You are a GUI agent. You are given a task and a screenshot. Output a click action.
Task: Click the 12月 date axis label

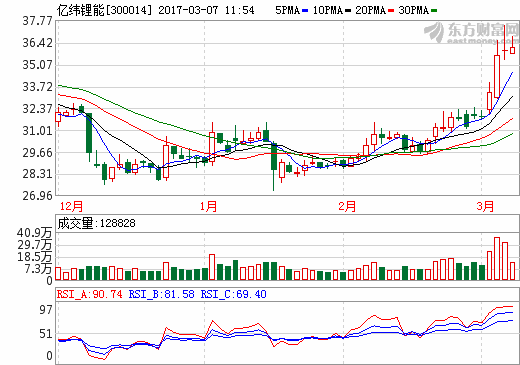point(71,206)
